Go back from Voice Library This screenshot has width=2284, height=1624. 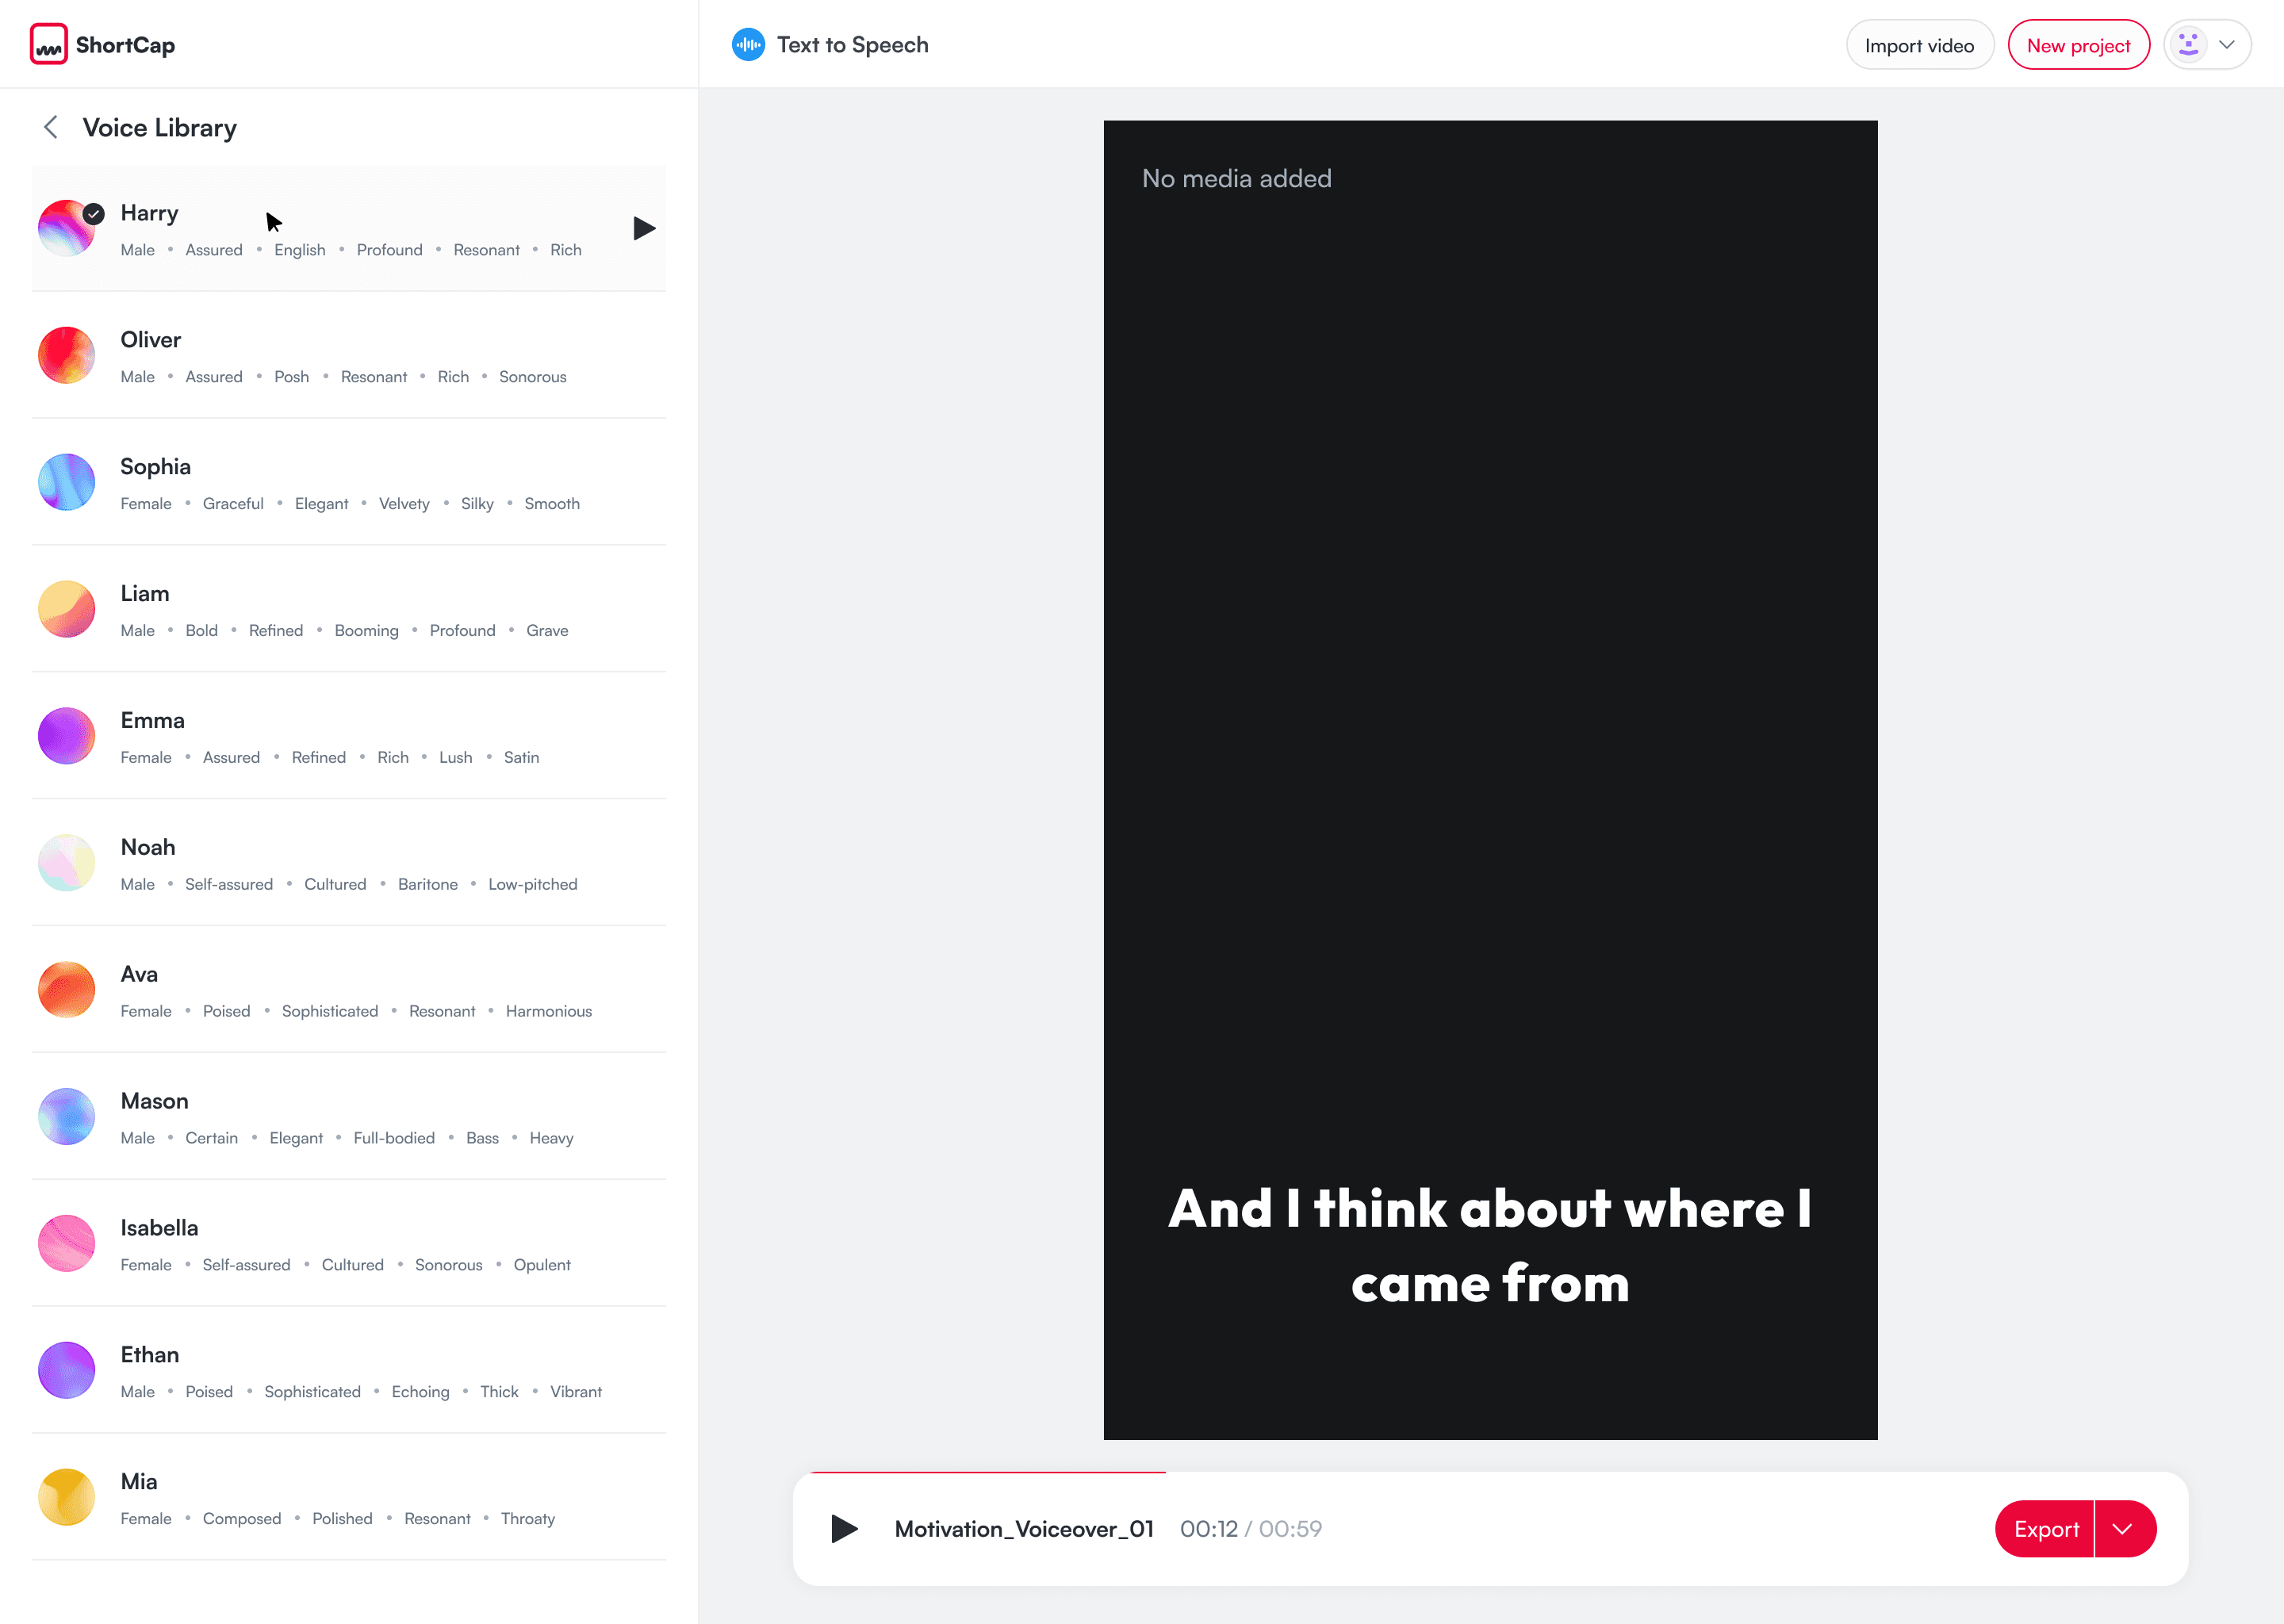click(x=51, y=127)
